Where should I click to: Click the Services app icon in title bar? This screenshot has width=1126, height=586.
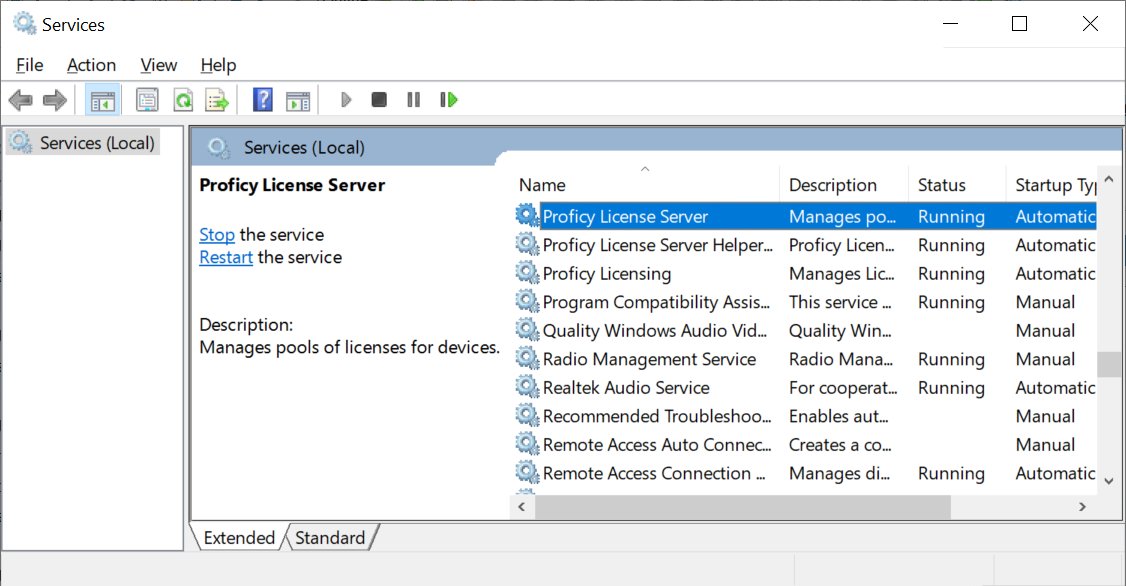[x=24, y=24]
